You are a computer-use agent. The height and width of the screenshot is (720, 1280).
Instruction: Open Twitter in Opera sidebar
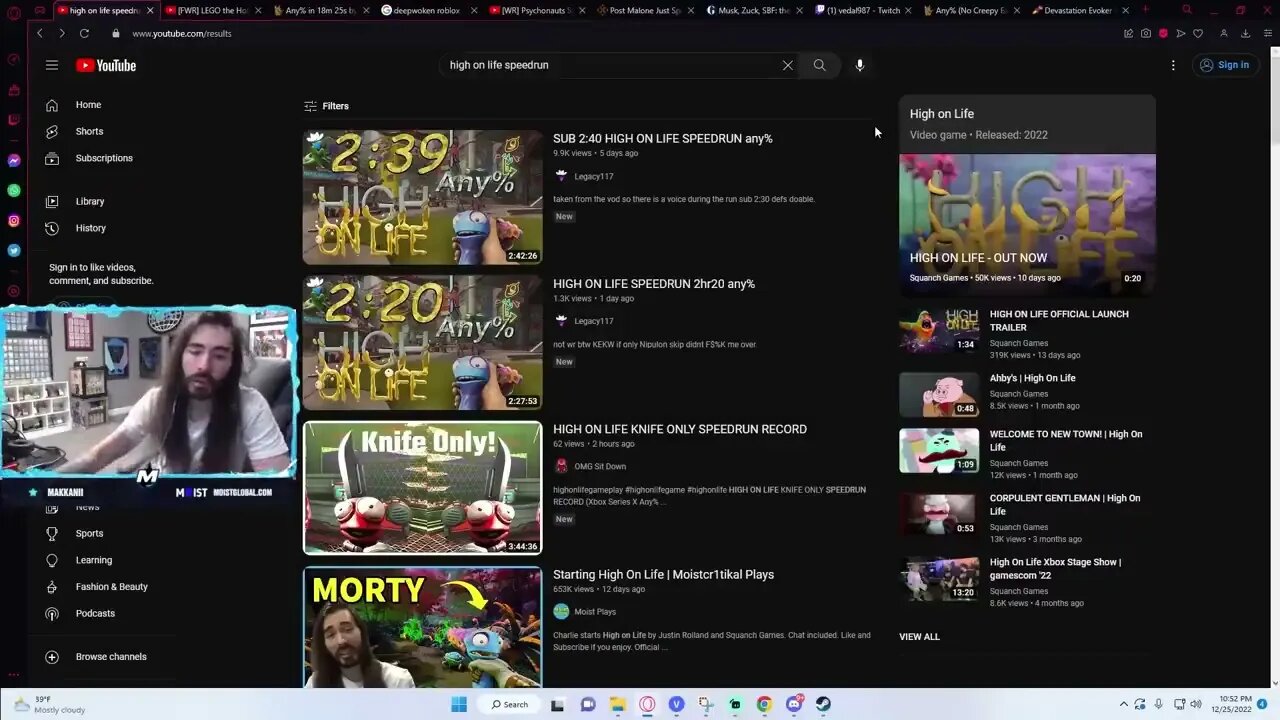14,251
